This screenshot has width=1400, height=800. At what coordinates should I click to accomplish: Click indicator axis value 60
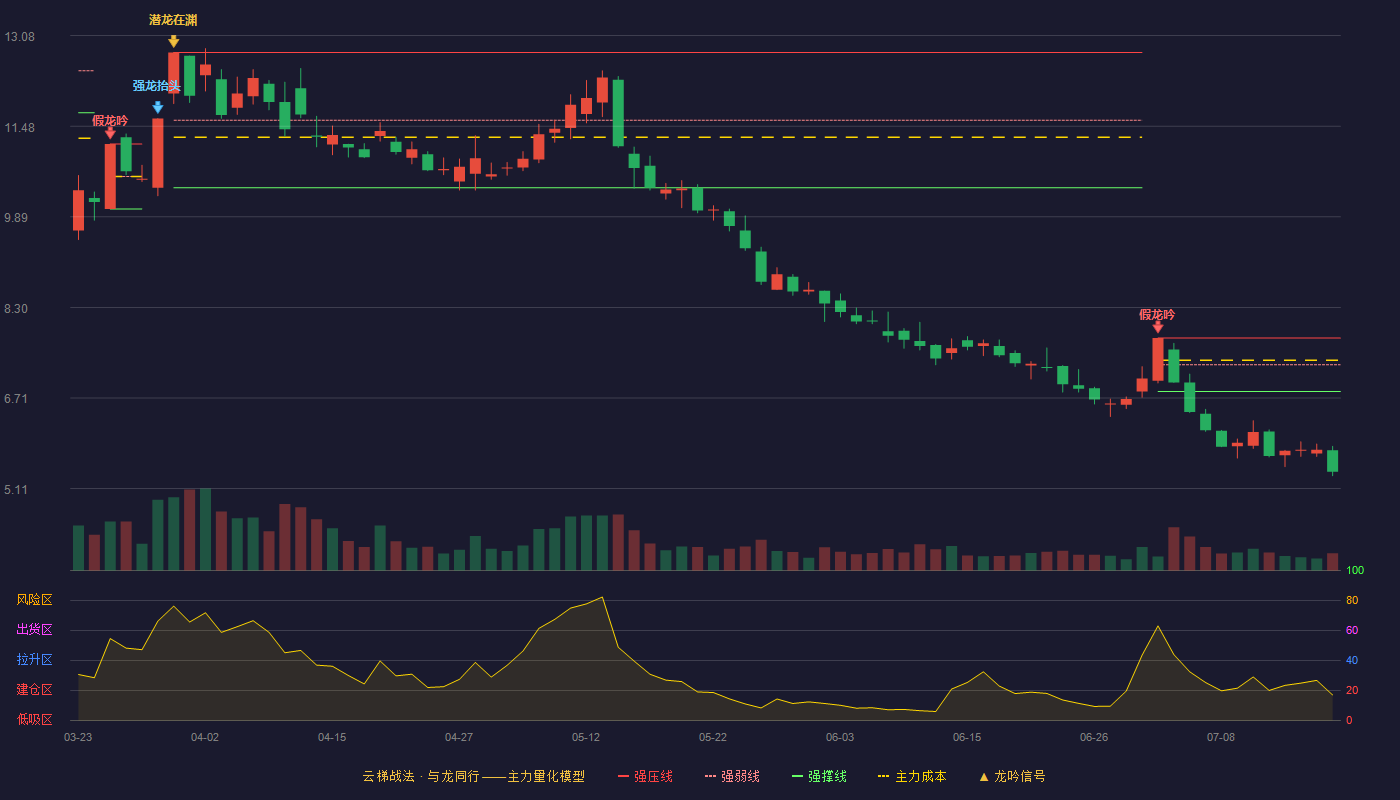click(1352, 631)
